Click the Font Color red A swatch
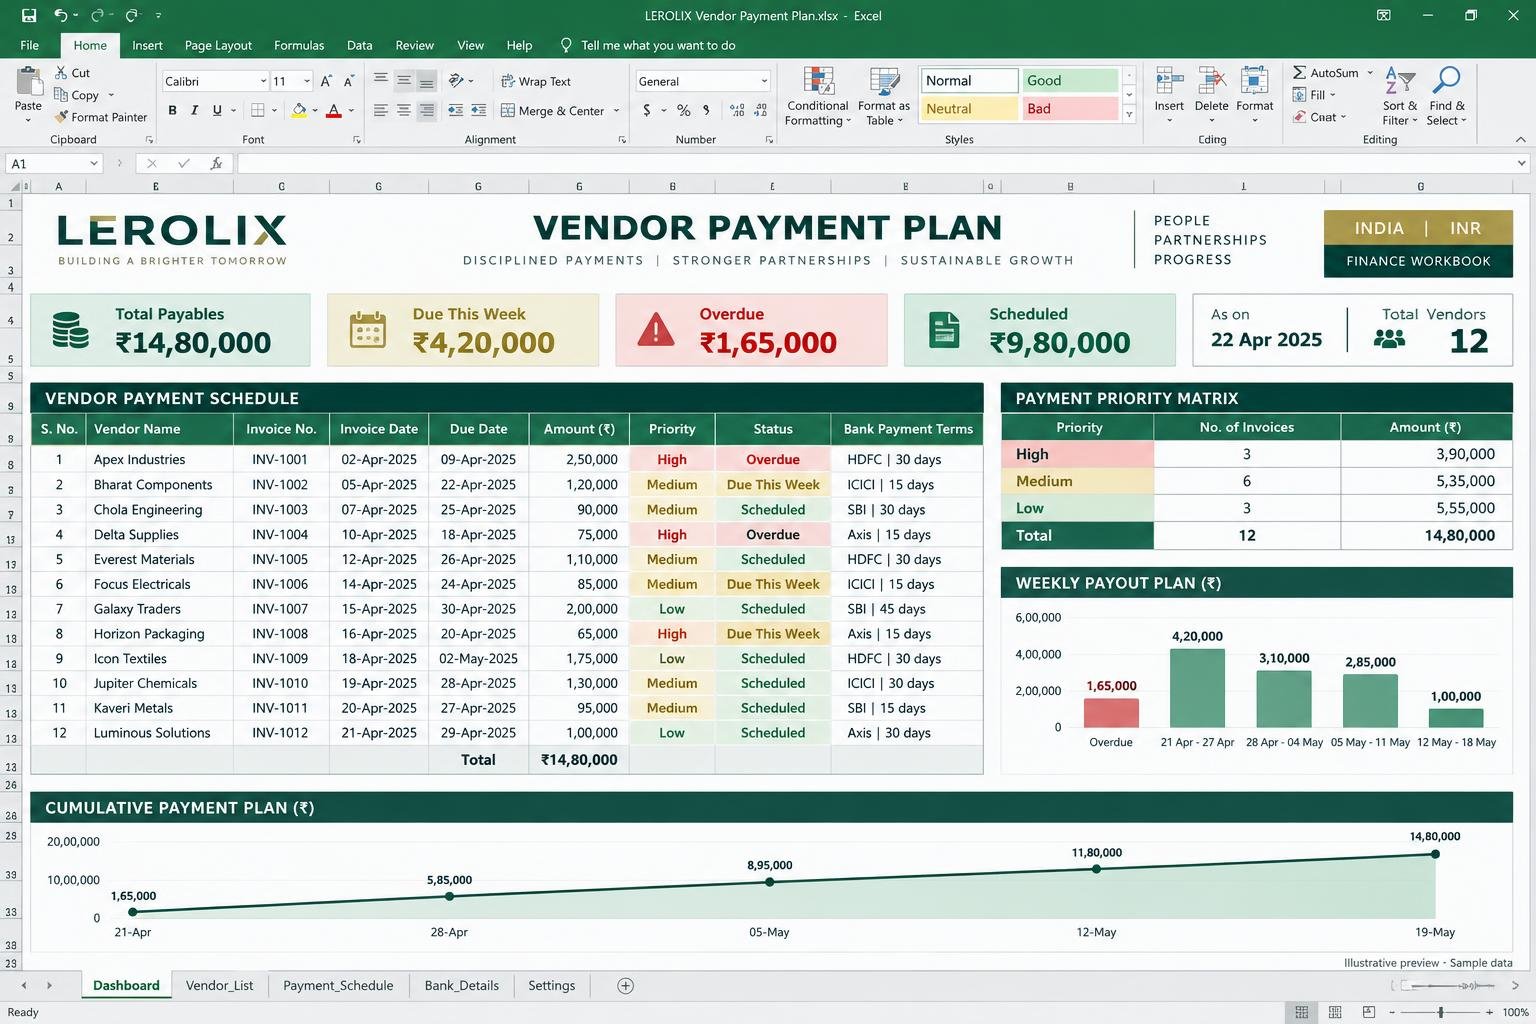 (x=334, y=110)
